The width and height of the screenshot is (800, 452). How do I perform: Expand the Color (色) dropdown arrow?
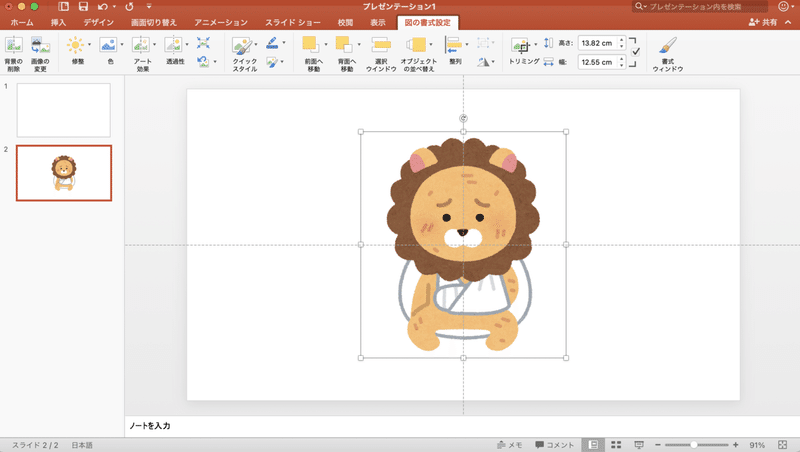pyautogui.click(x=122, y=45)
